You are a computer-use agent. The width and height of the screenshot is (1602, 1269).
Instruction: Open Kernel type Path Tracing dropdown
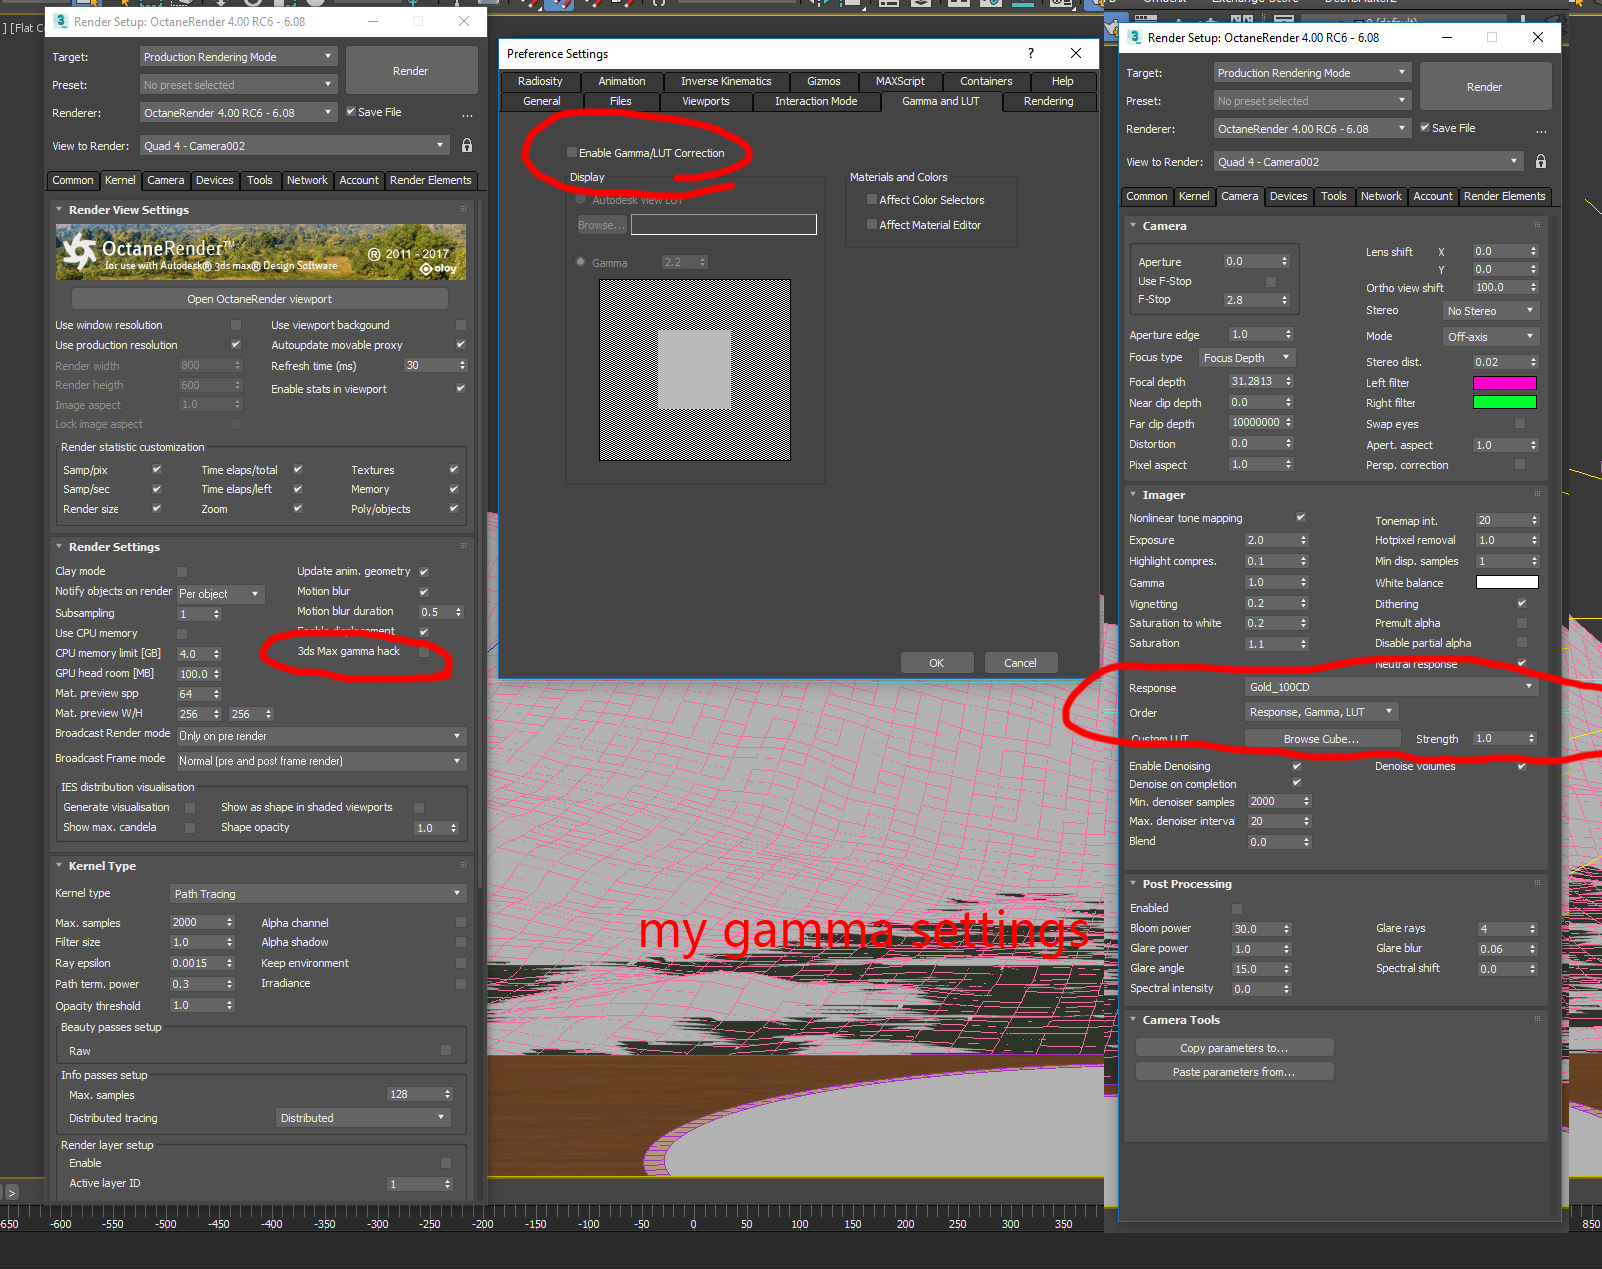click(318, 894)
